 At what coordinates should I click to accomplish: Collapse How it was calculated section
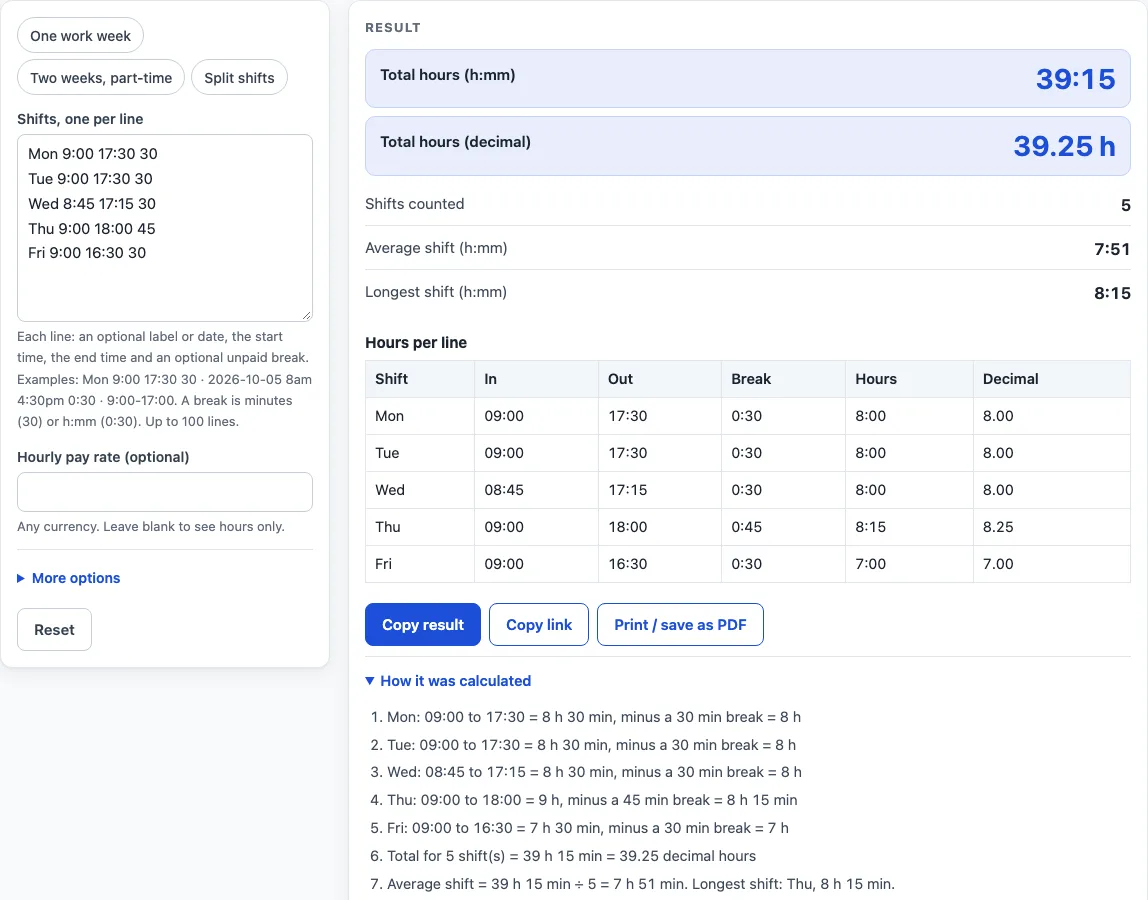point(448,681)
